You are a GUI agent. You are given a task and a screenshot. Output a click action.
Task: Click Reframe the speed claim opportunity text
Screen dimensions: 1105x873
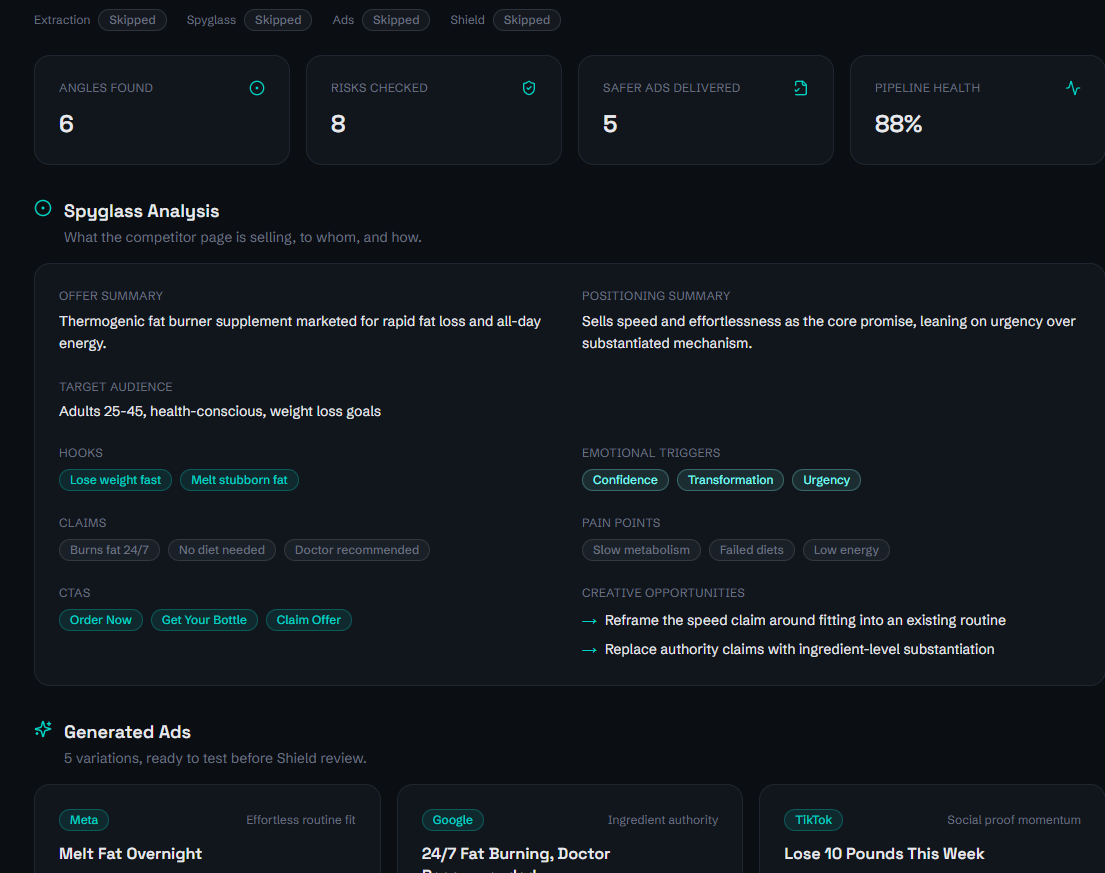(805, 621)
